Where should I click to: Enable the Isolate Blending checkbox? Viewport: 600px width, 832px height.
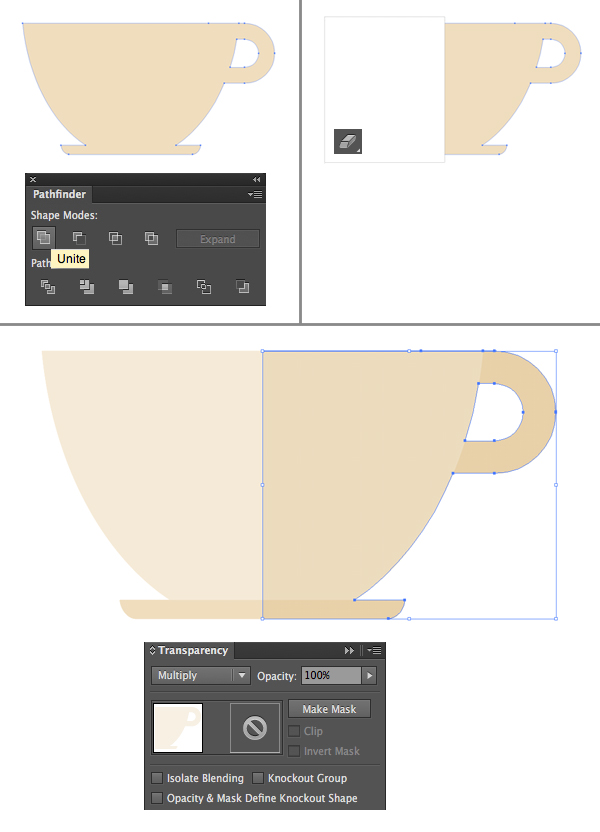(x=157, y=778)
